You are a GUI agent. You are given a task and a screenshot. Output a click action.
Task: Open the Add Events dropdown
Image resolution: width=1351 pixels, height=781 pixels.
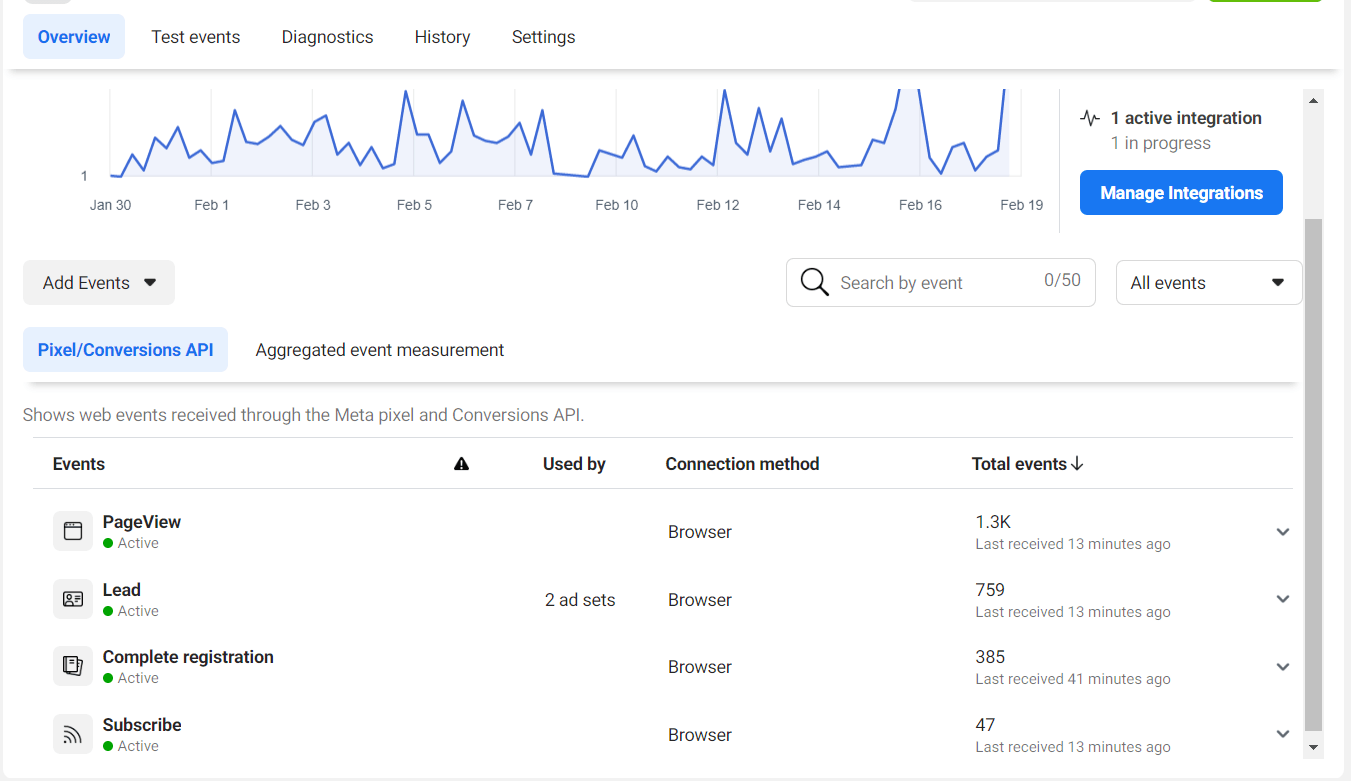tap(99, 283)
